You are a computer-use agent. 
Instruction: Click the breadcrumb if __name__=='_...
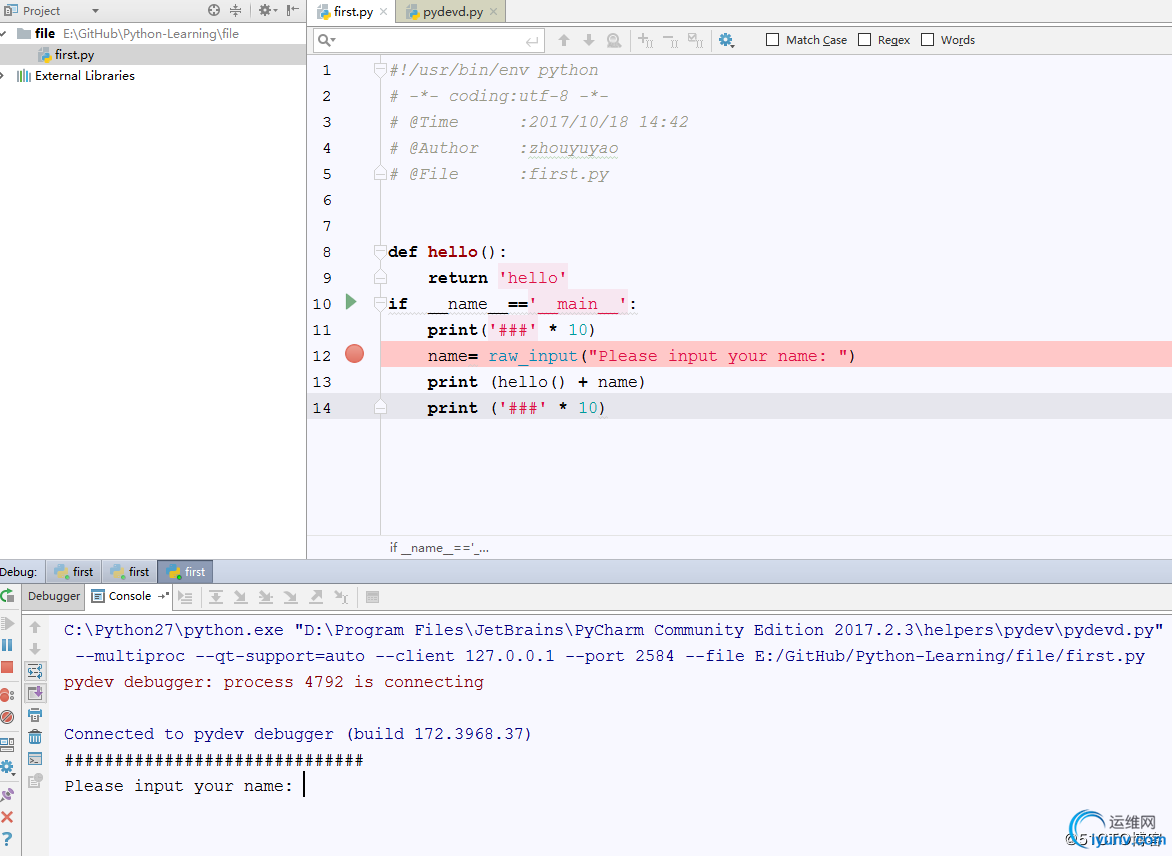(439, 548)
